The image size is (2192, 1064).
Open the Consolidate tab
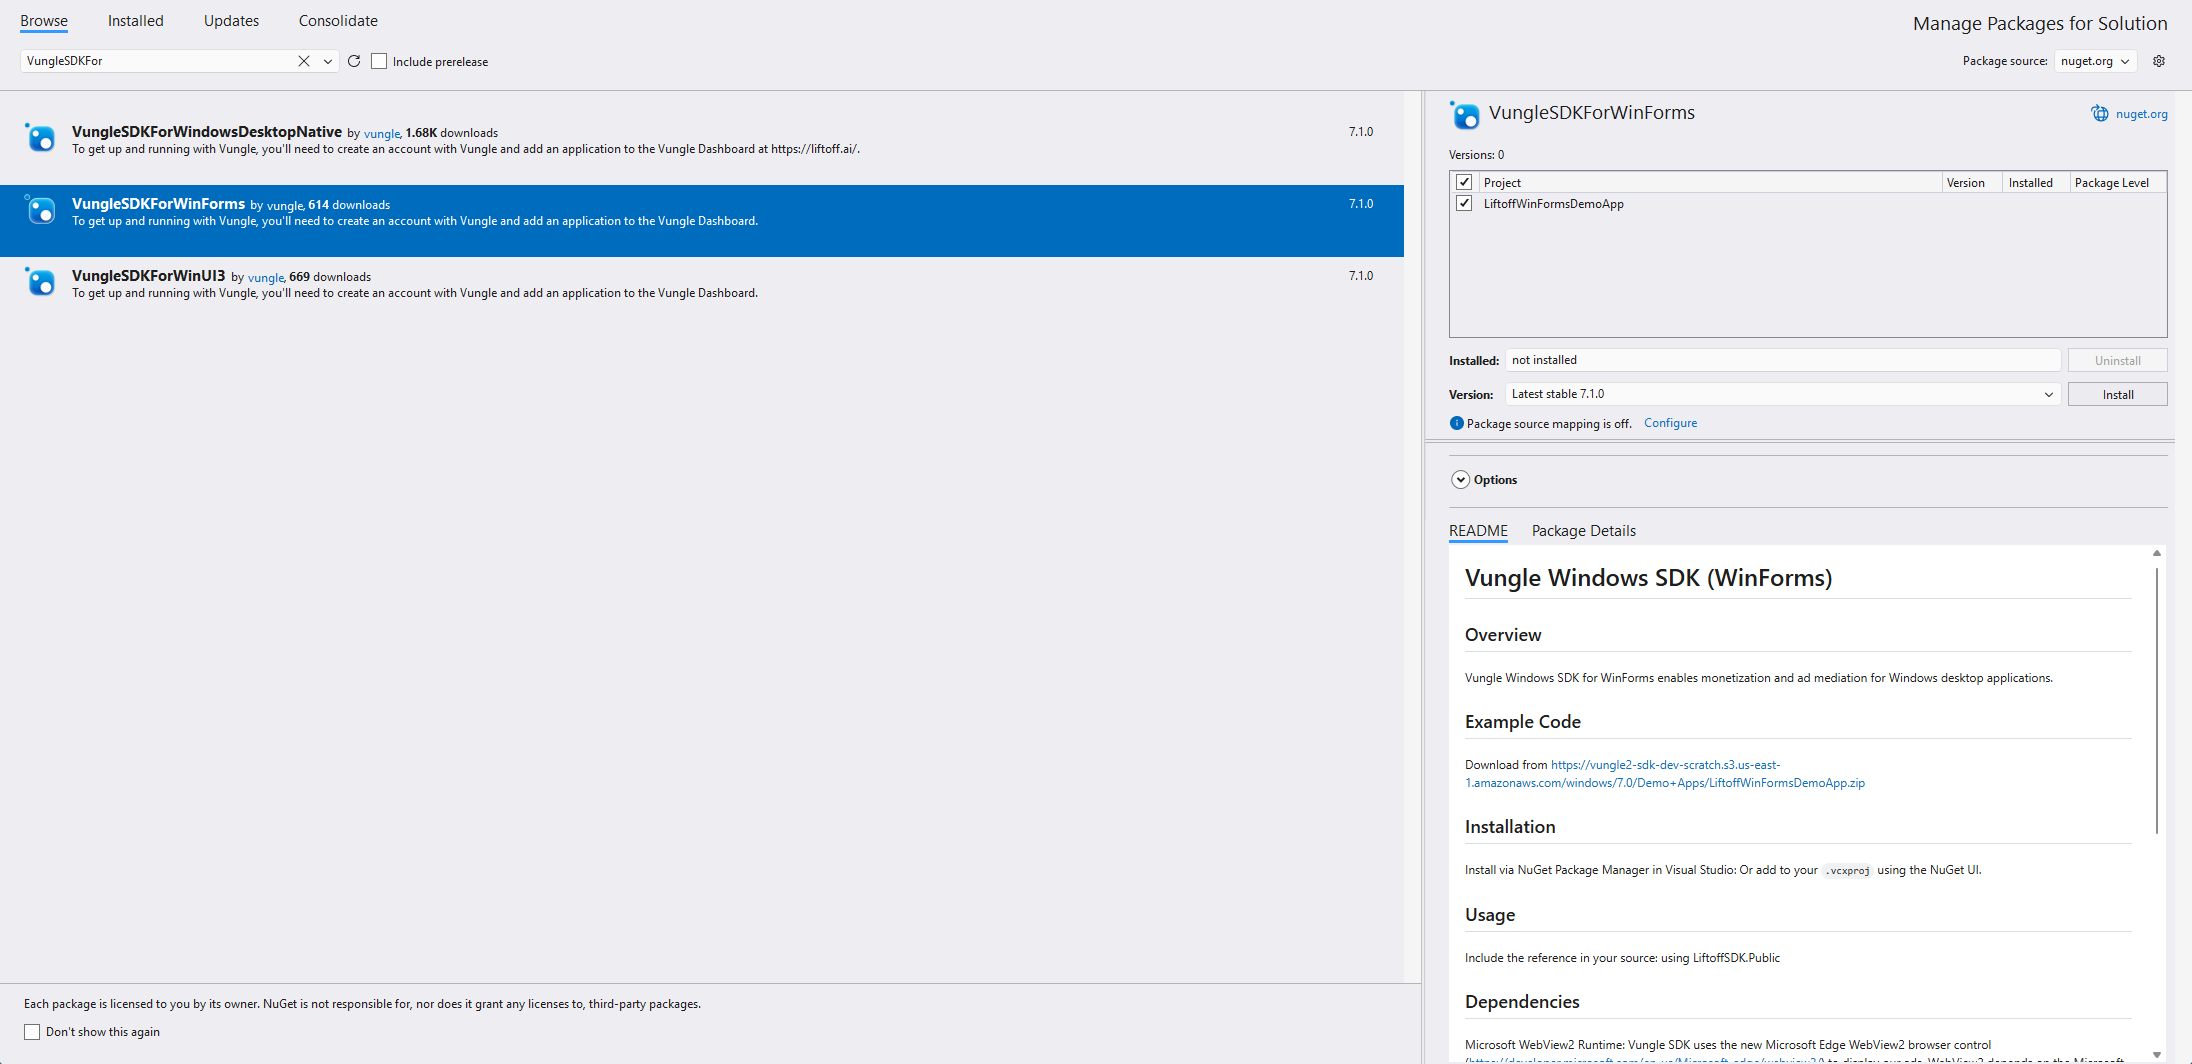[x=338, y=21]
